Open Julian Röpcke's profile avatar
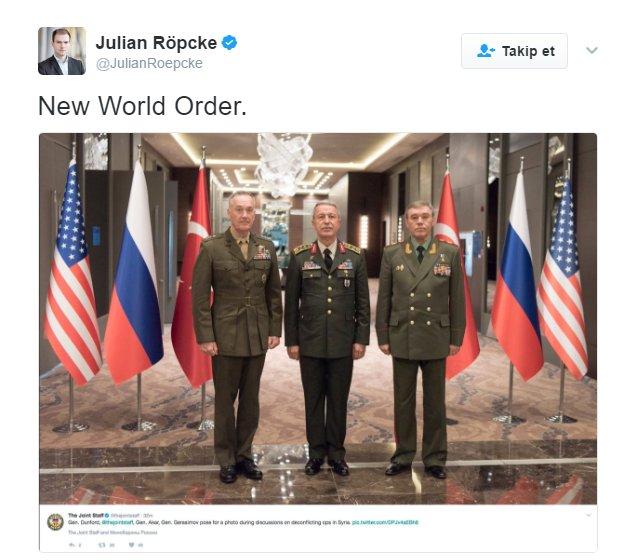The width and height of the screenshot is (635, 560). pos(62,51)
